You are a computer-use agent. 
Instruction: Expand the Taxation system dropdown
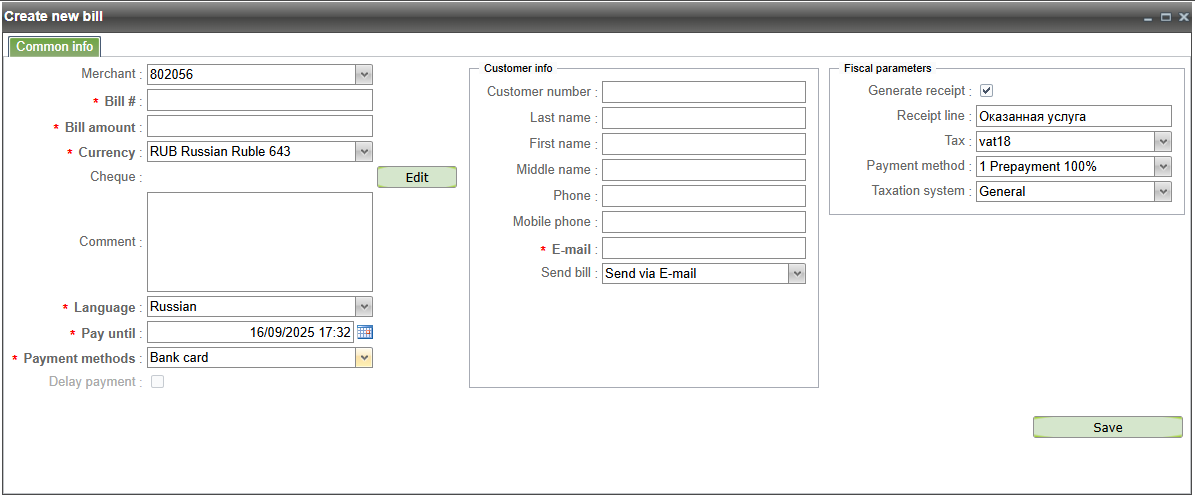pos(1162,192)
